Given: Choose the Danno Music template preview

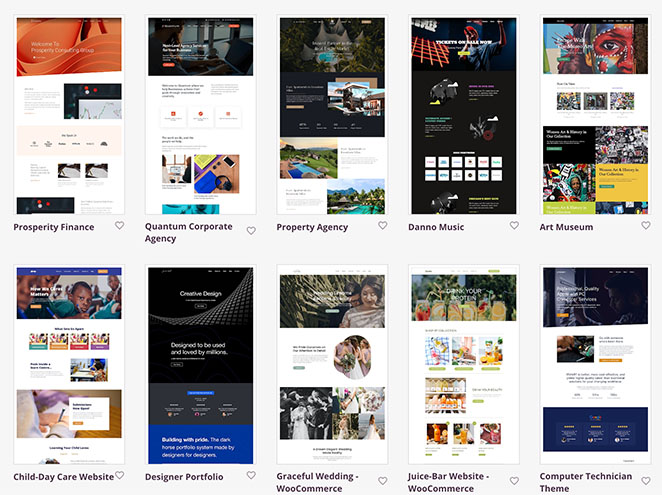Looking at the screenshot, I should click(x=463, y=115).
